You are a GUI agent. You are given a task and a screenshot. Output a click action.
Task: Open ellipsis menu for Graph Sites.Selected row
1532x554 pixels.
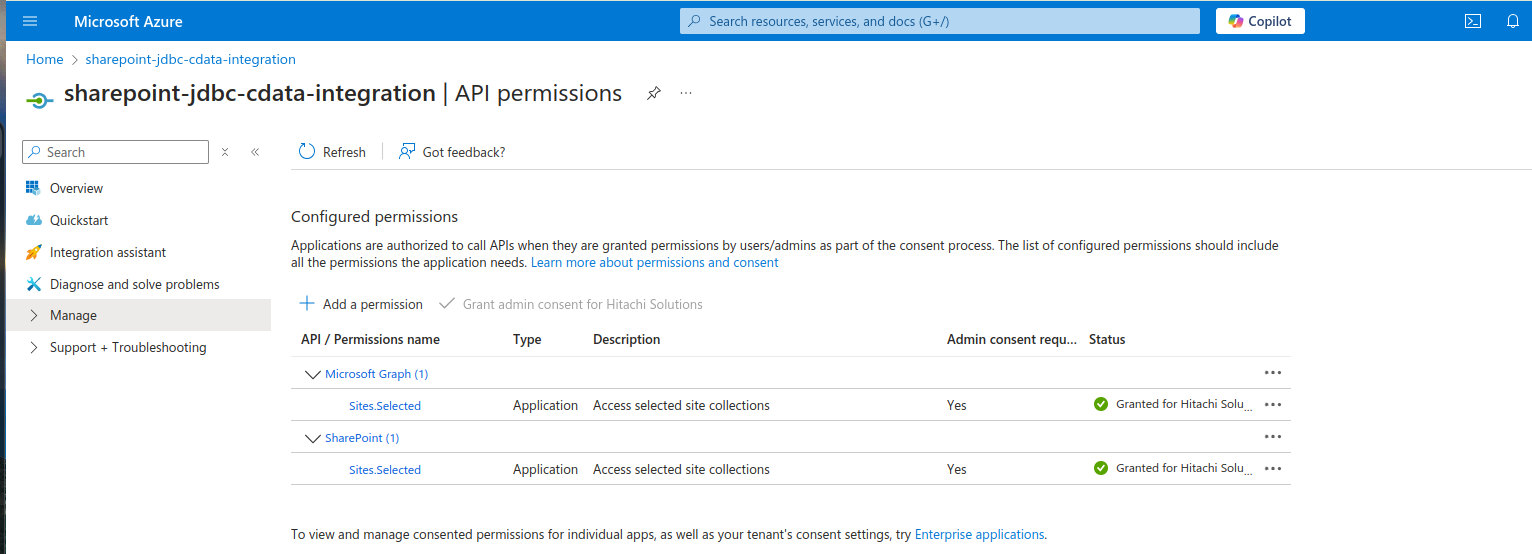click(1273, 404)
